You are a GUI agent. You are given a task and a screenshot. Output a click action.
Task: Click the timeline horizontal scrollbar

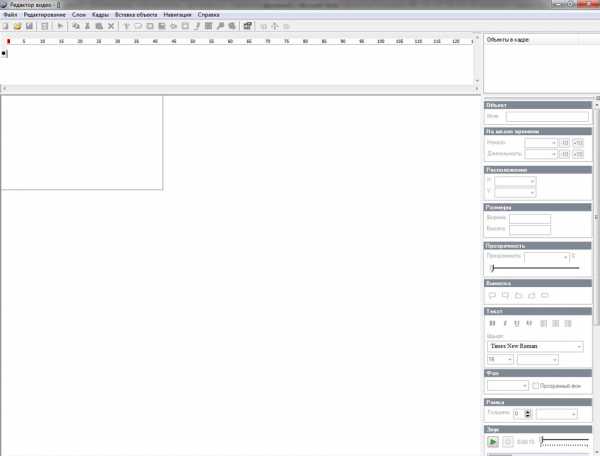tap(240, 88)
